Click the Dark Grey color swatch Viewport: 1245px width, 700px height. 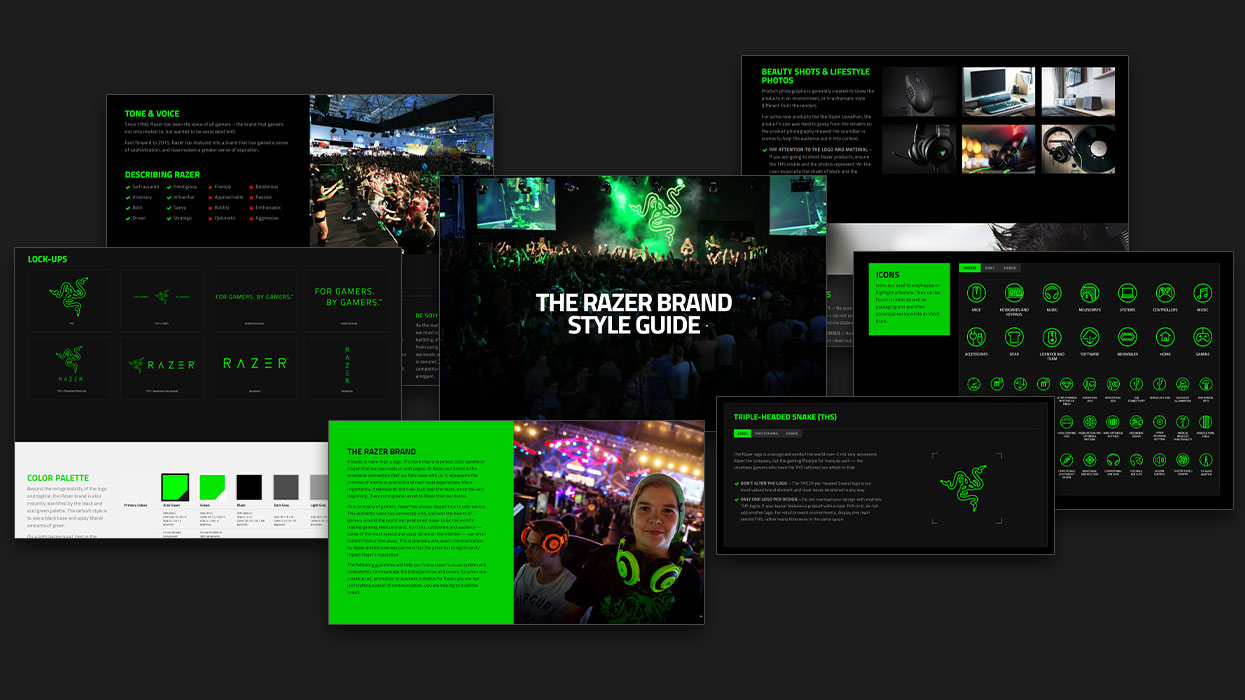click(286, 487)
